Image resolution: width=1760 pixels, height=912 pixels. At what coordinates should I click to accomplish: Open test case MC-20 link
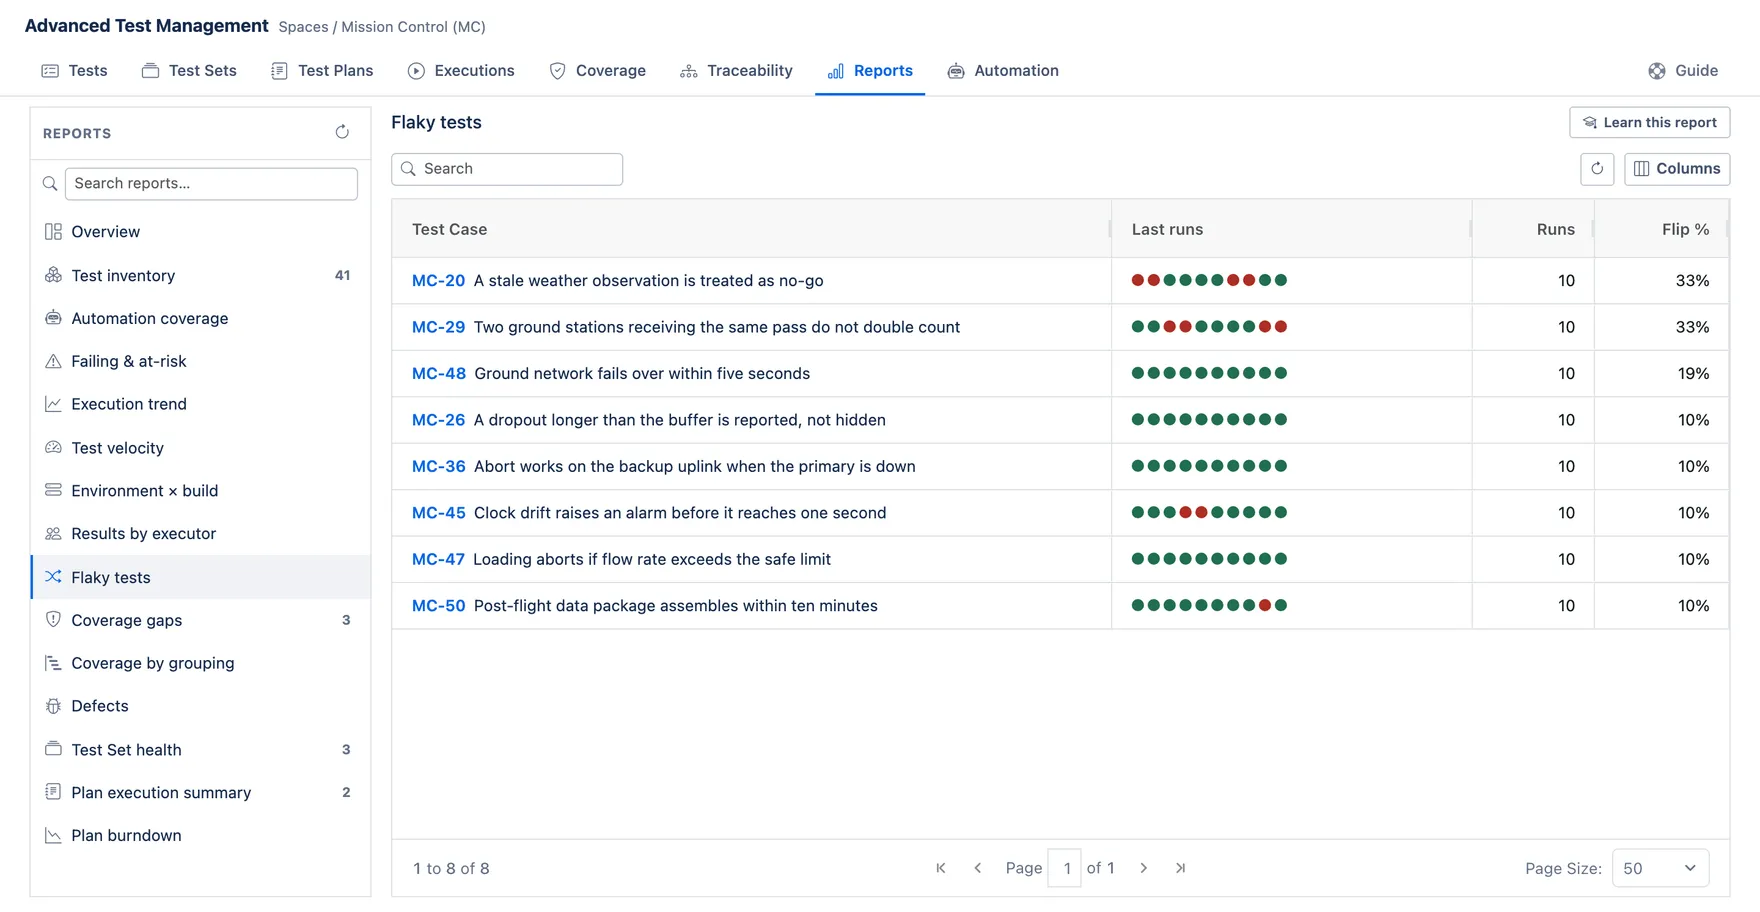click(x=438, y=281)
